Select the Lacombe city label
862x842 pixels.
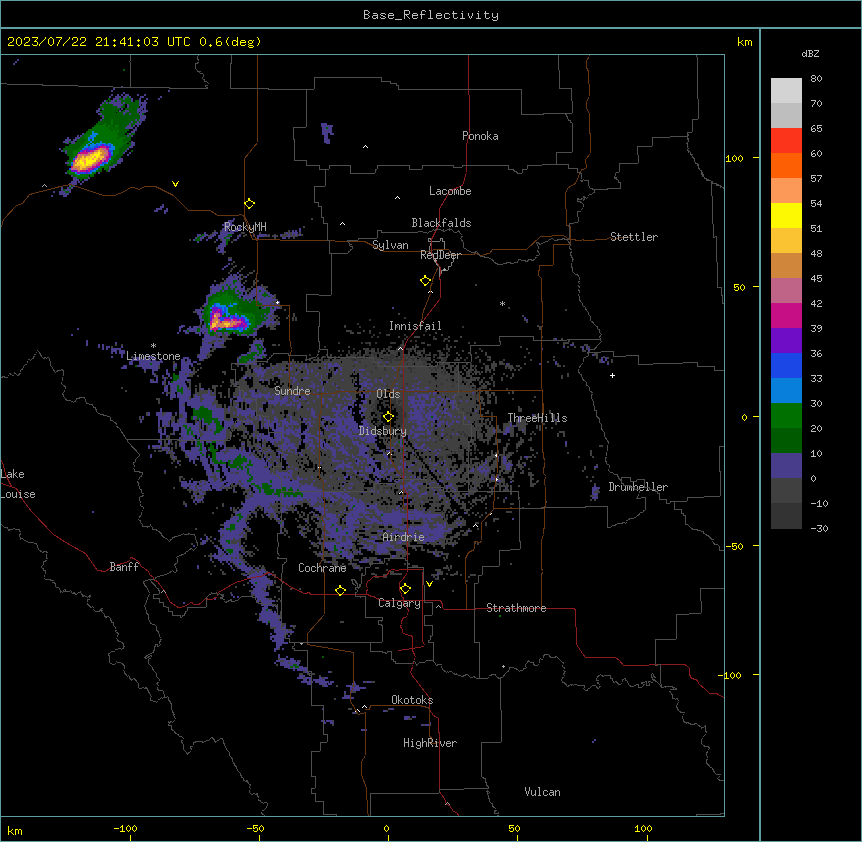click(x=450, y=191)
